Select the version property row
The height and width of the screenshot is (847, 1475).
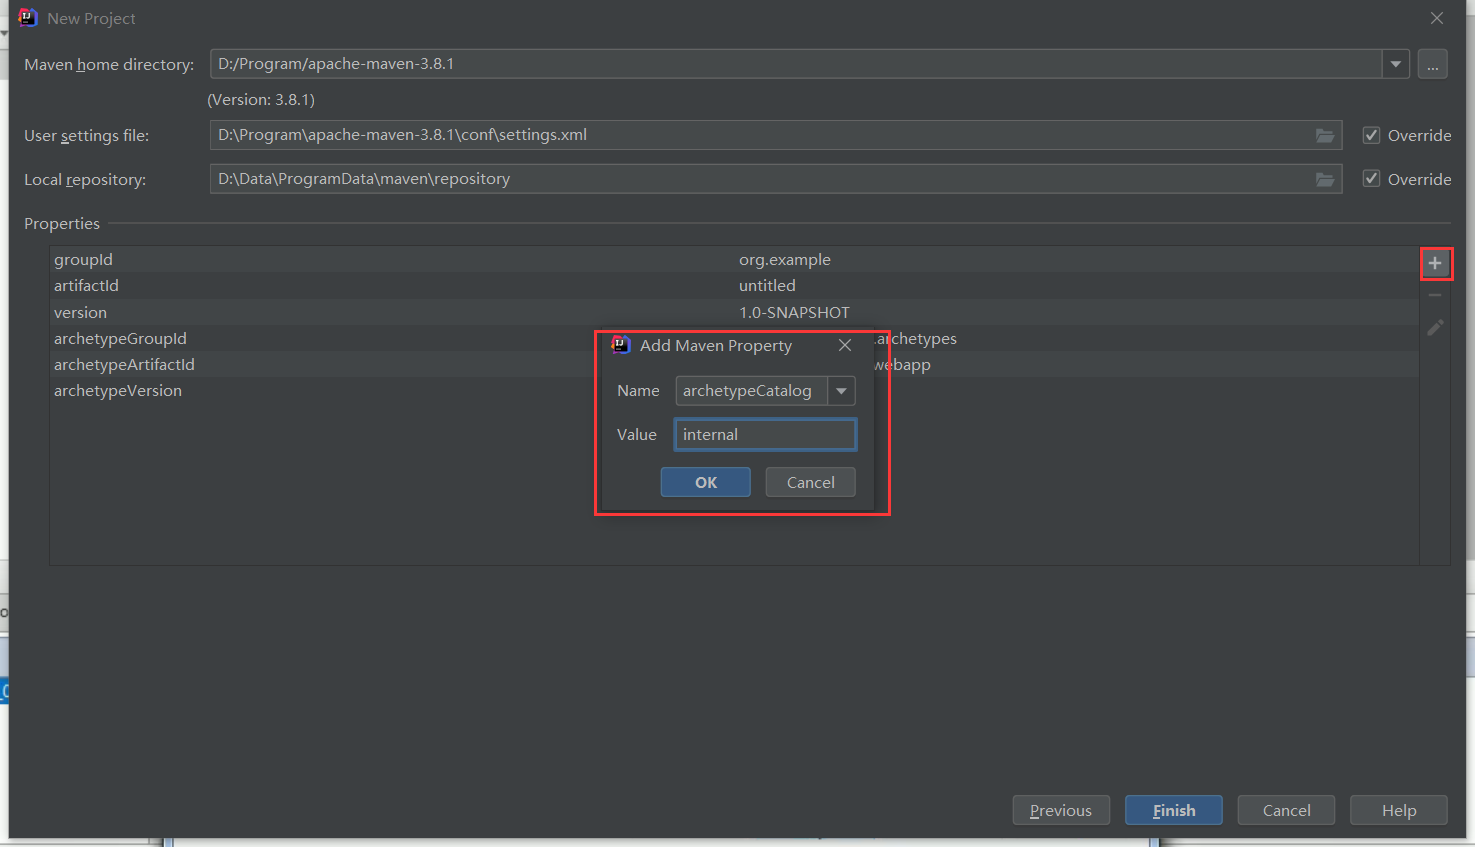tap(734, 312)
